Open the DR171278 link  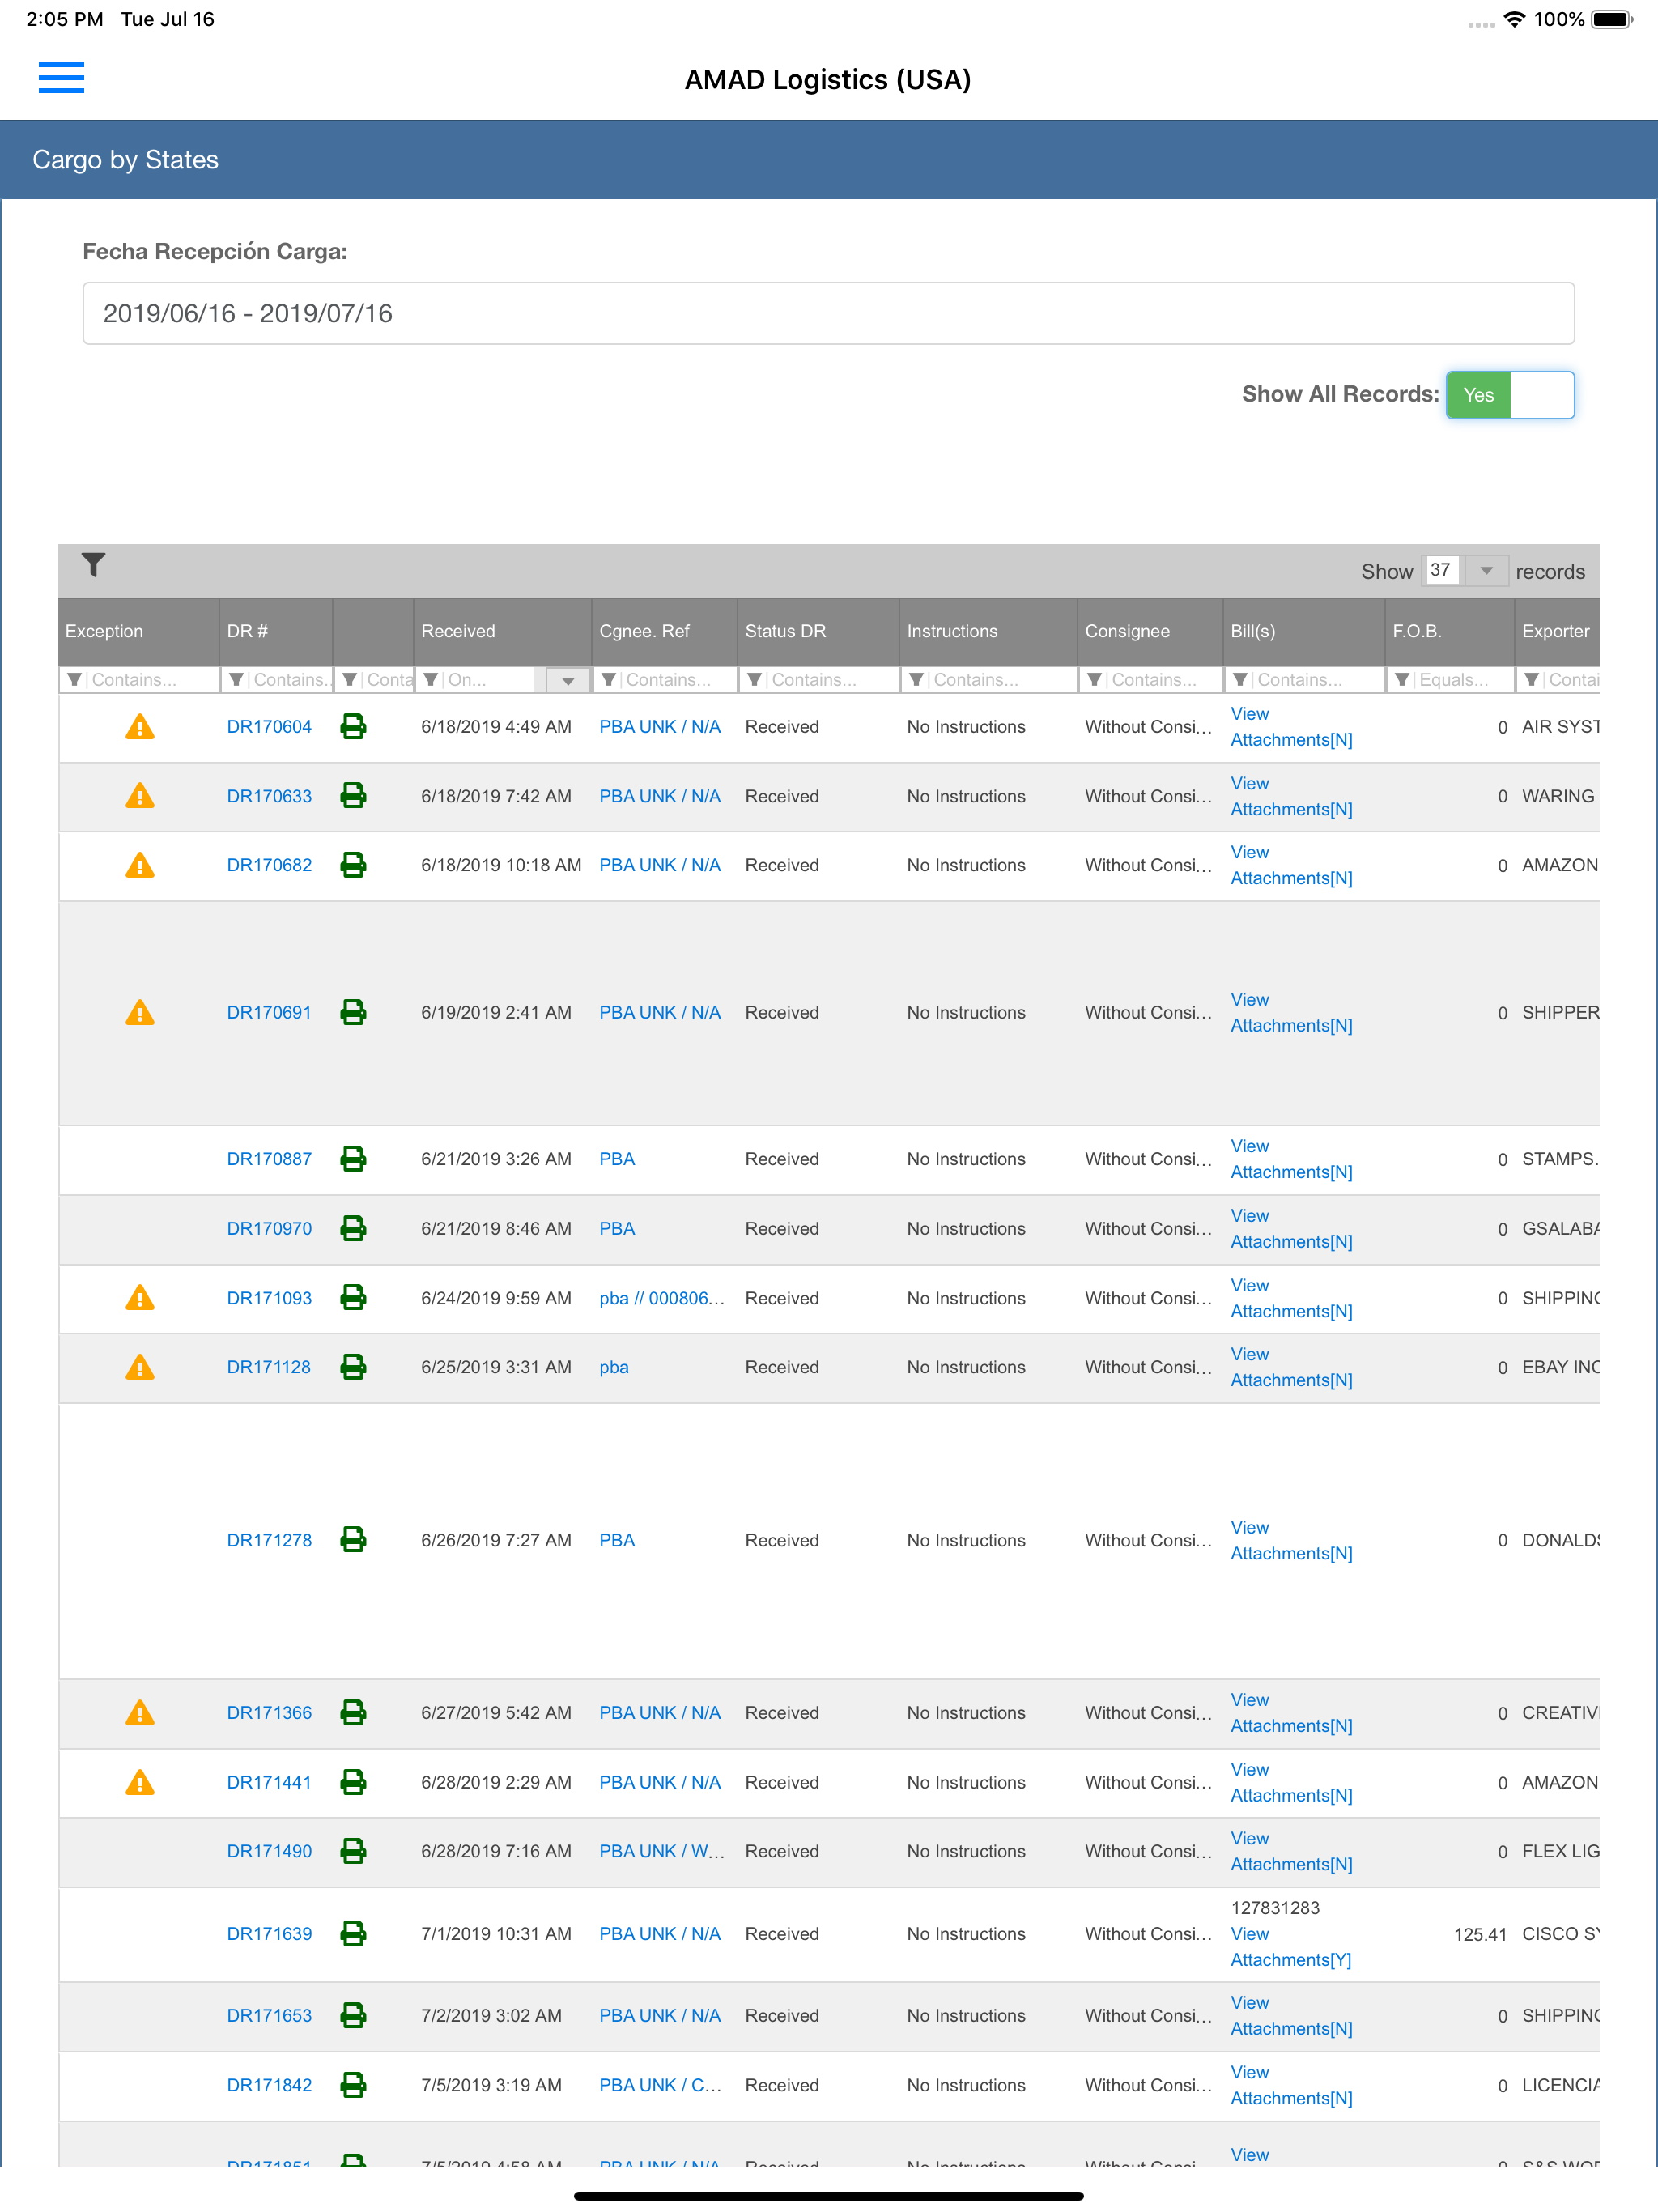pyautogui.click(x=269, y=1540)
